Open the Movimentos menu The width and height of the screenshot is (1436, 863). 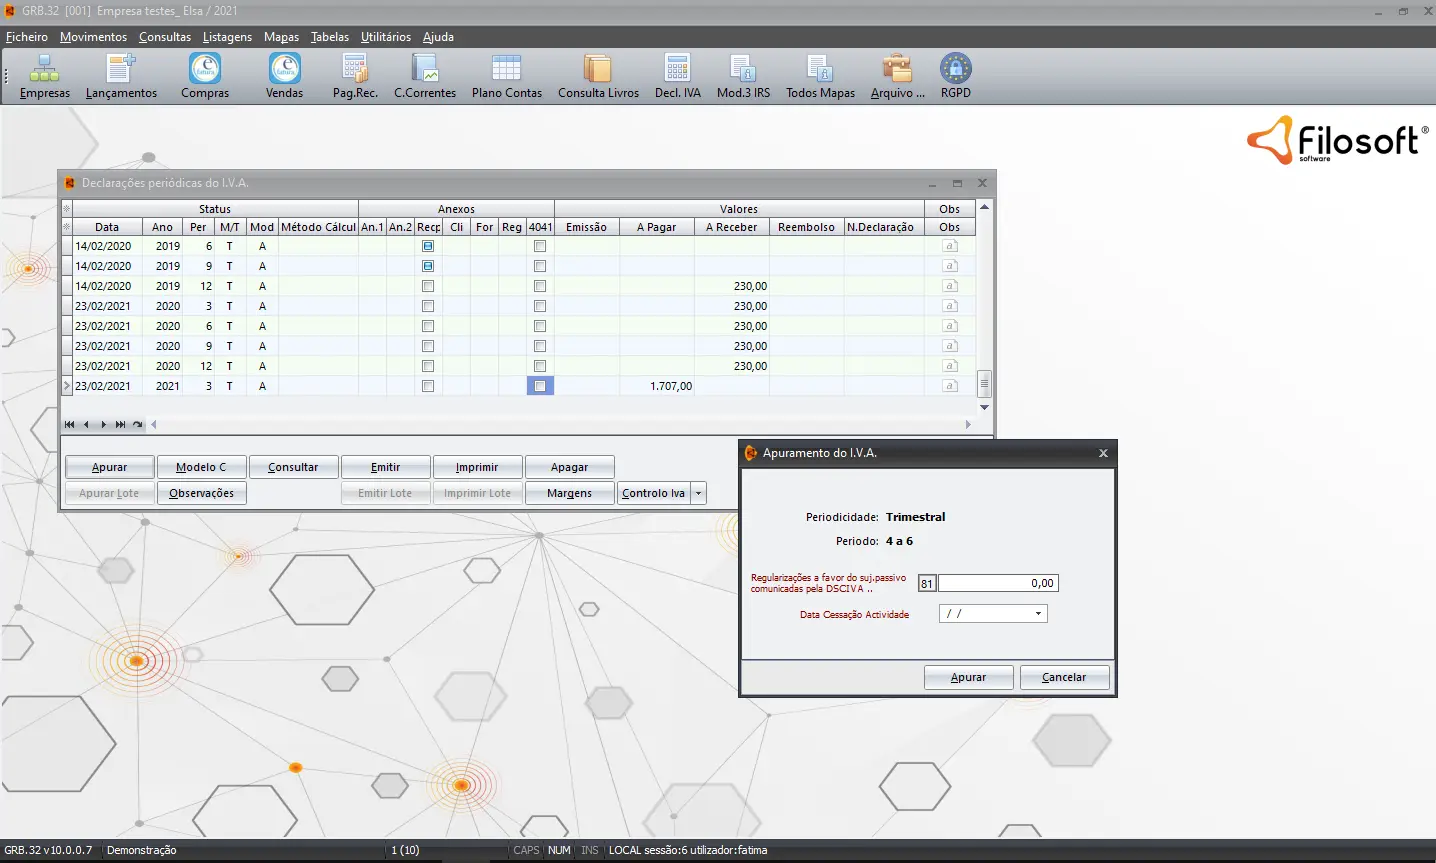[x=93, y=37]
